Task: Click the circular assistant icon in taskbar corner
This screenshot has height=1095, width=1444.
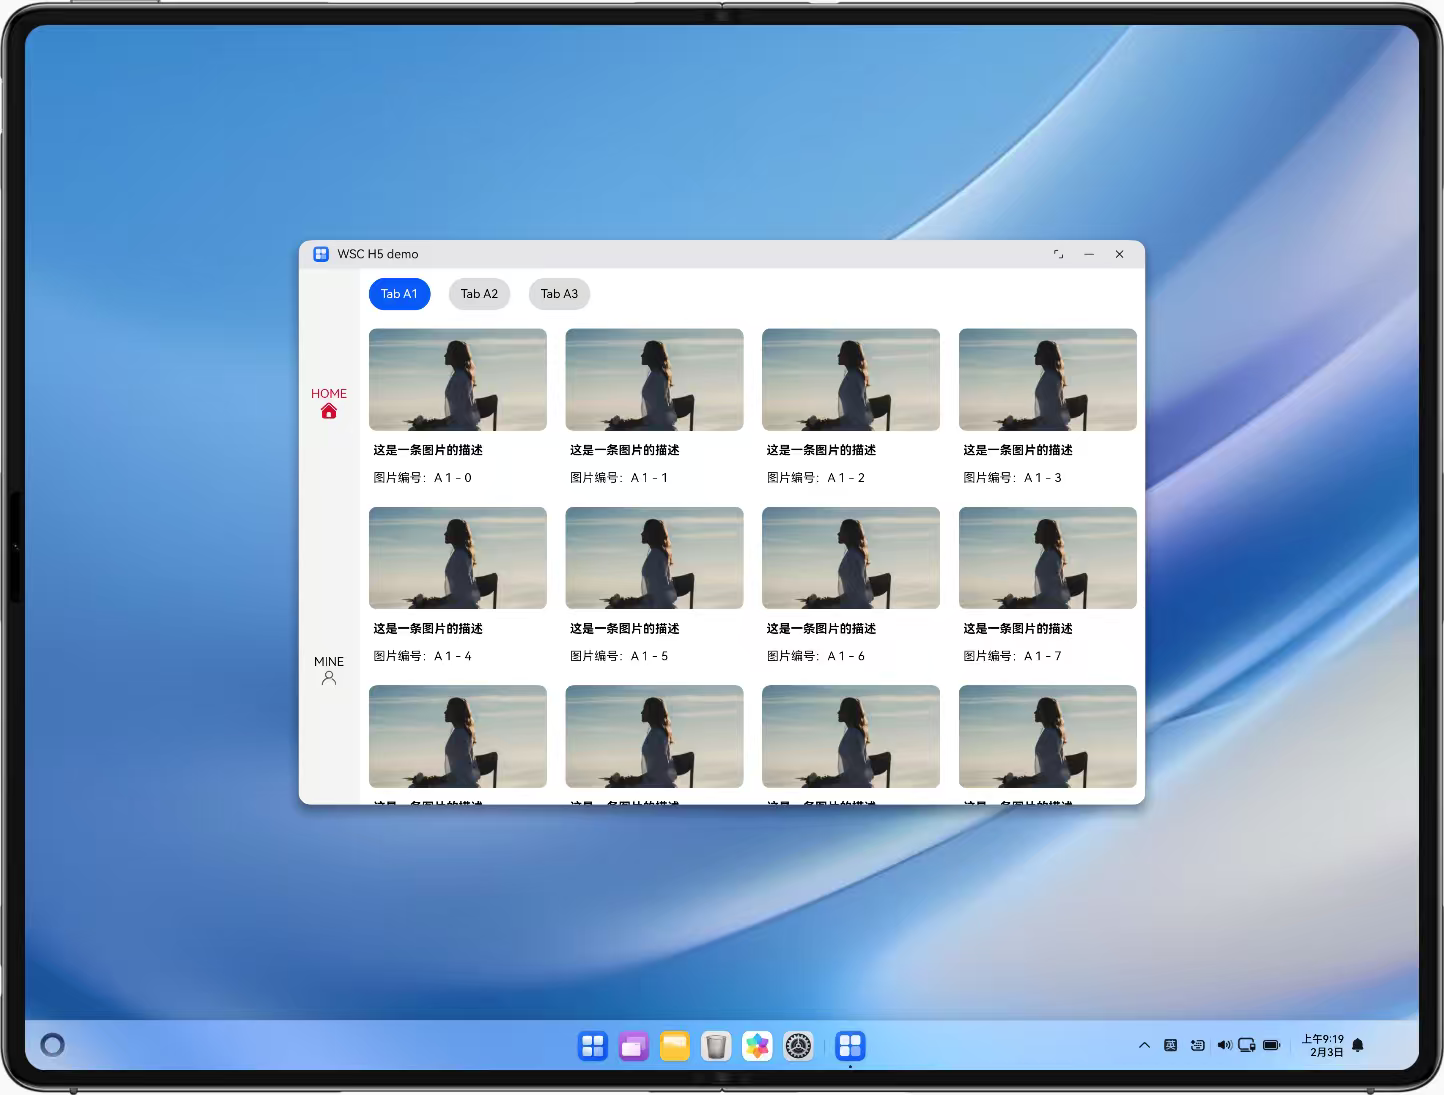Action: pyautogui.click(x=52, y=1045)
